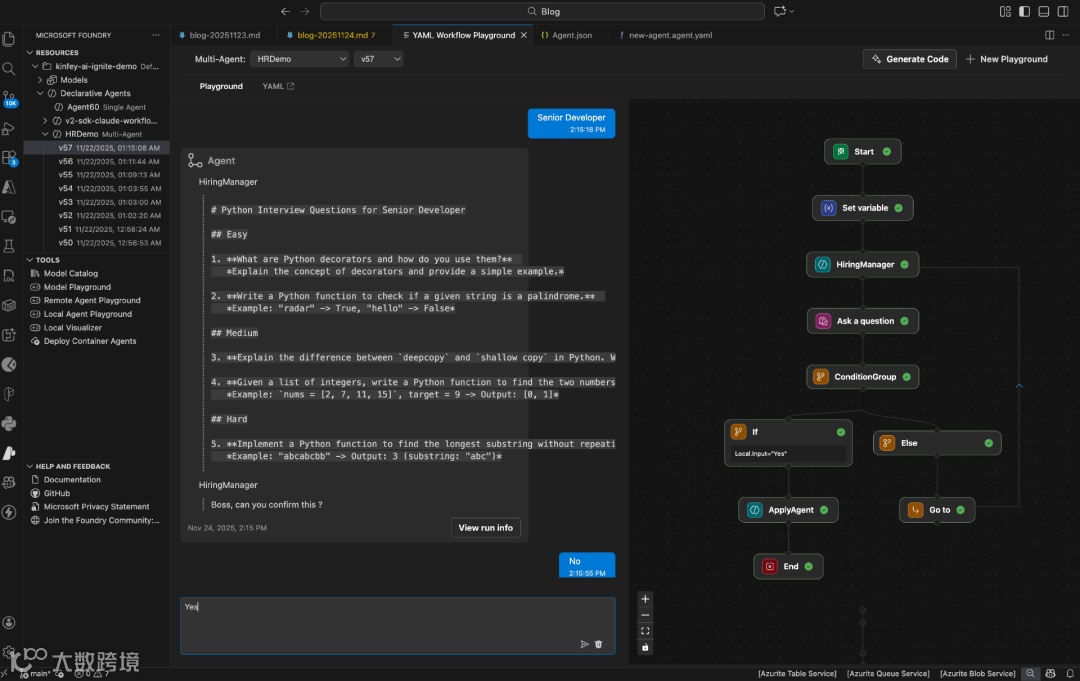This screenshot has height=681, width=1080.
Task: Switch to the blog-20251124.md tab
Action: click(336, 35)
